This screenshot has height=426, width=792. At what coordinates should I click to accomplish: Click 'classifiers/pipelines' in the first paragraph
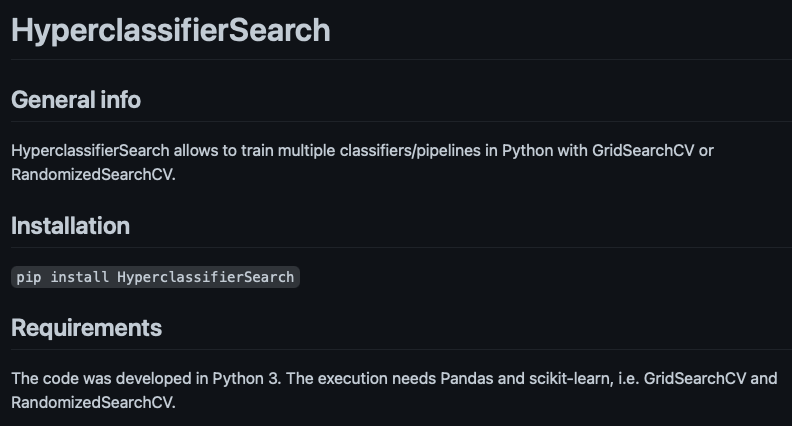coord(410,151)
